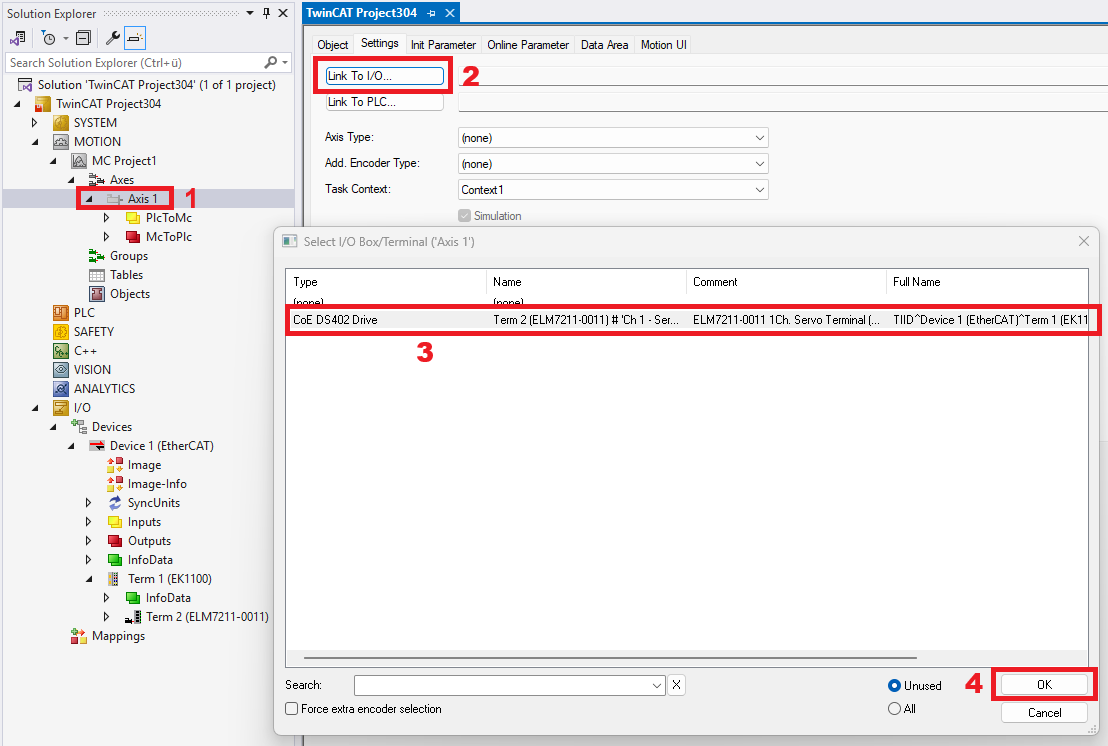The width and height of the screenshot is (1108, 746).
Task: Select the Mappings node icon
Action: tap(78, 636)
